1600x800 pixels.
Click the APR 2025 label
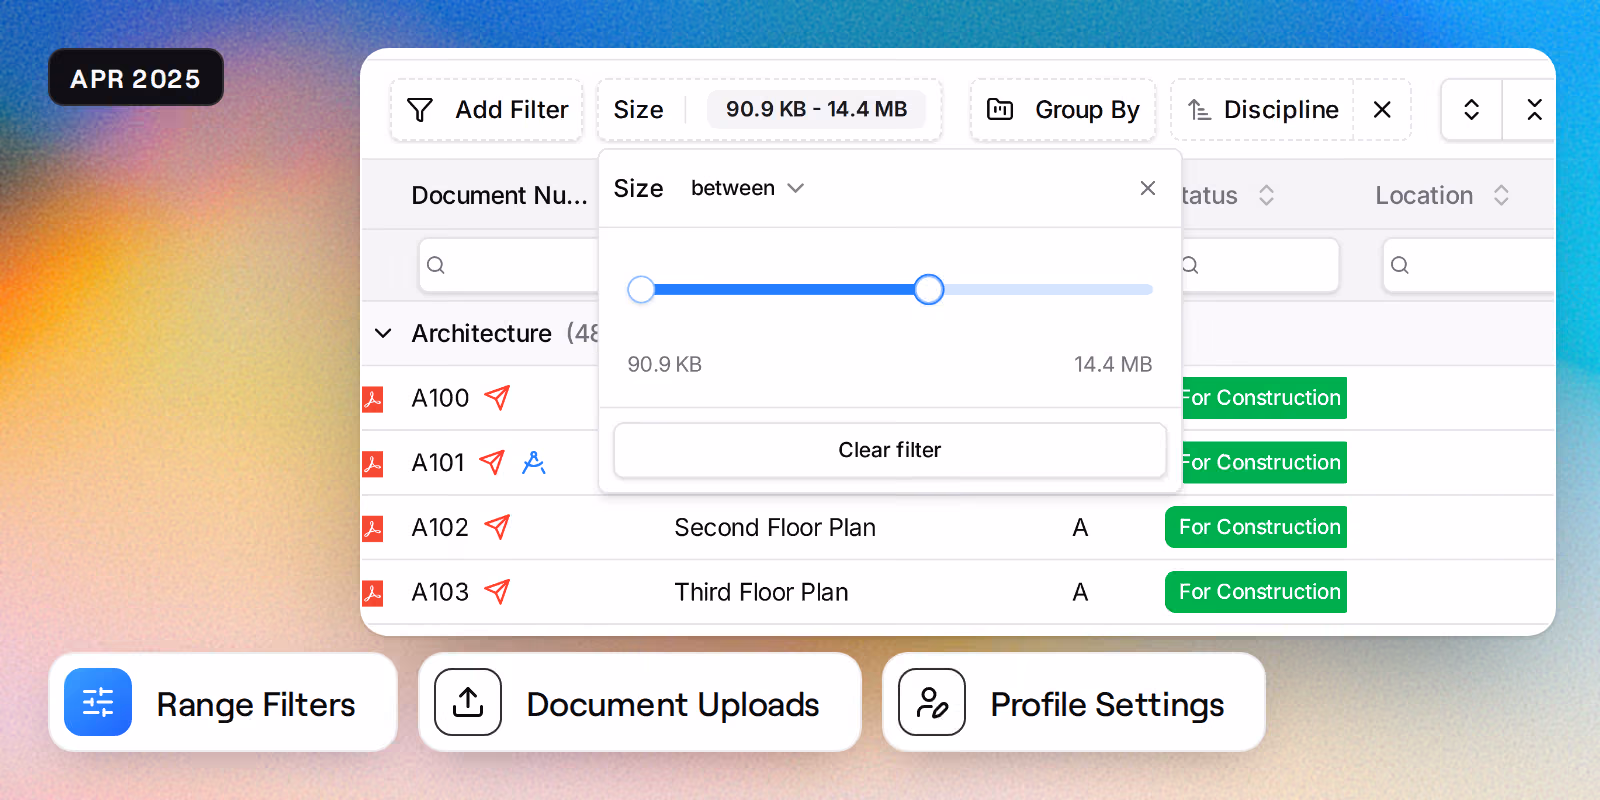[136, 78]
